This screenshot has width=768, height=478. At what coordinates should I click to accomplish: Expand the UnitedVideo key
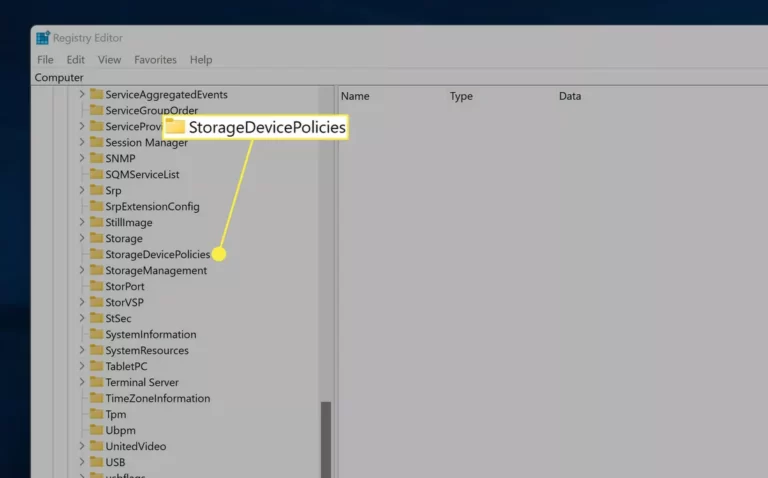click(82, 446)
